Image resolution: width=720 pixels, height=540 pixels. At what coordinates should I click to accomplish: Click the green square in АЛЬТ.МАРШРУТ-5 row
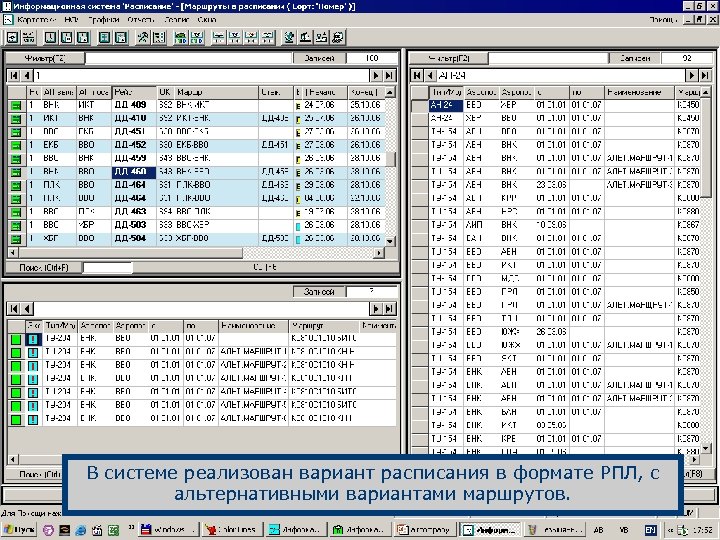[16, 406]
